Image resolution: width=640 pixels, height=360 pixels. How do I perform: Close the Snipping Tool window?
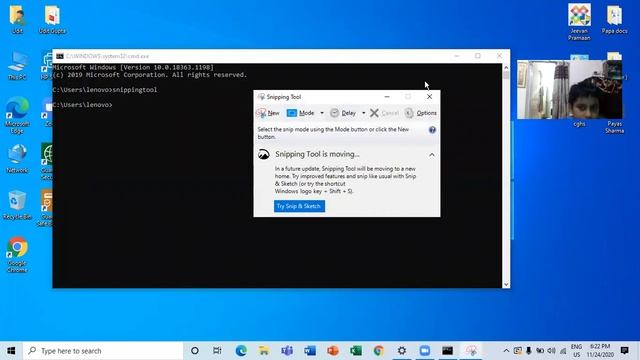(429, 97)
